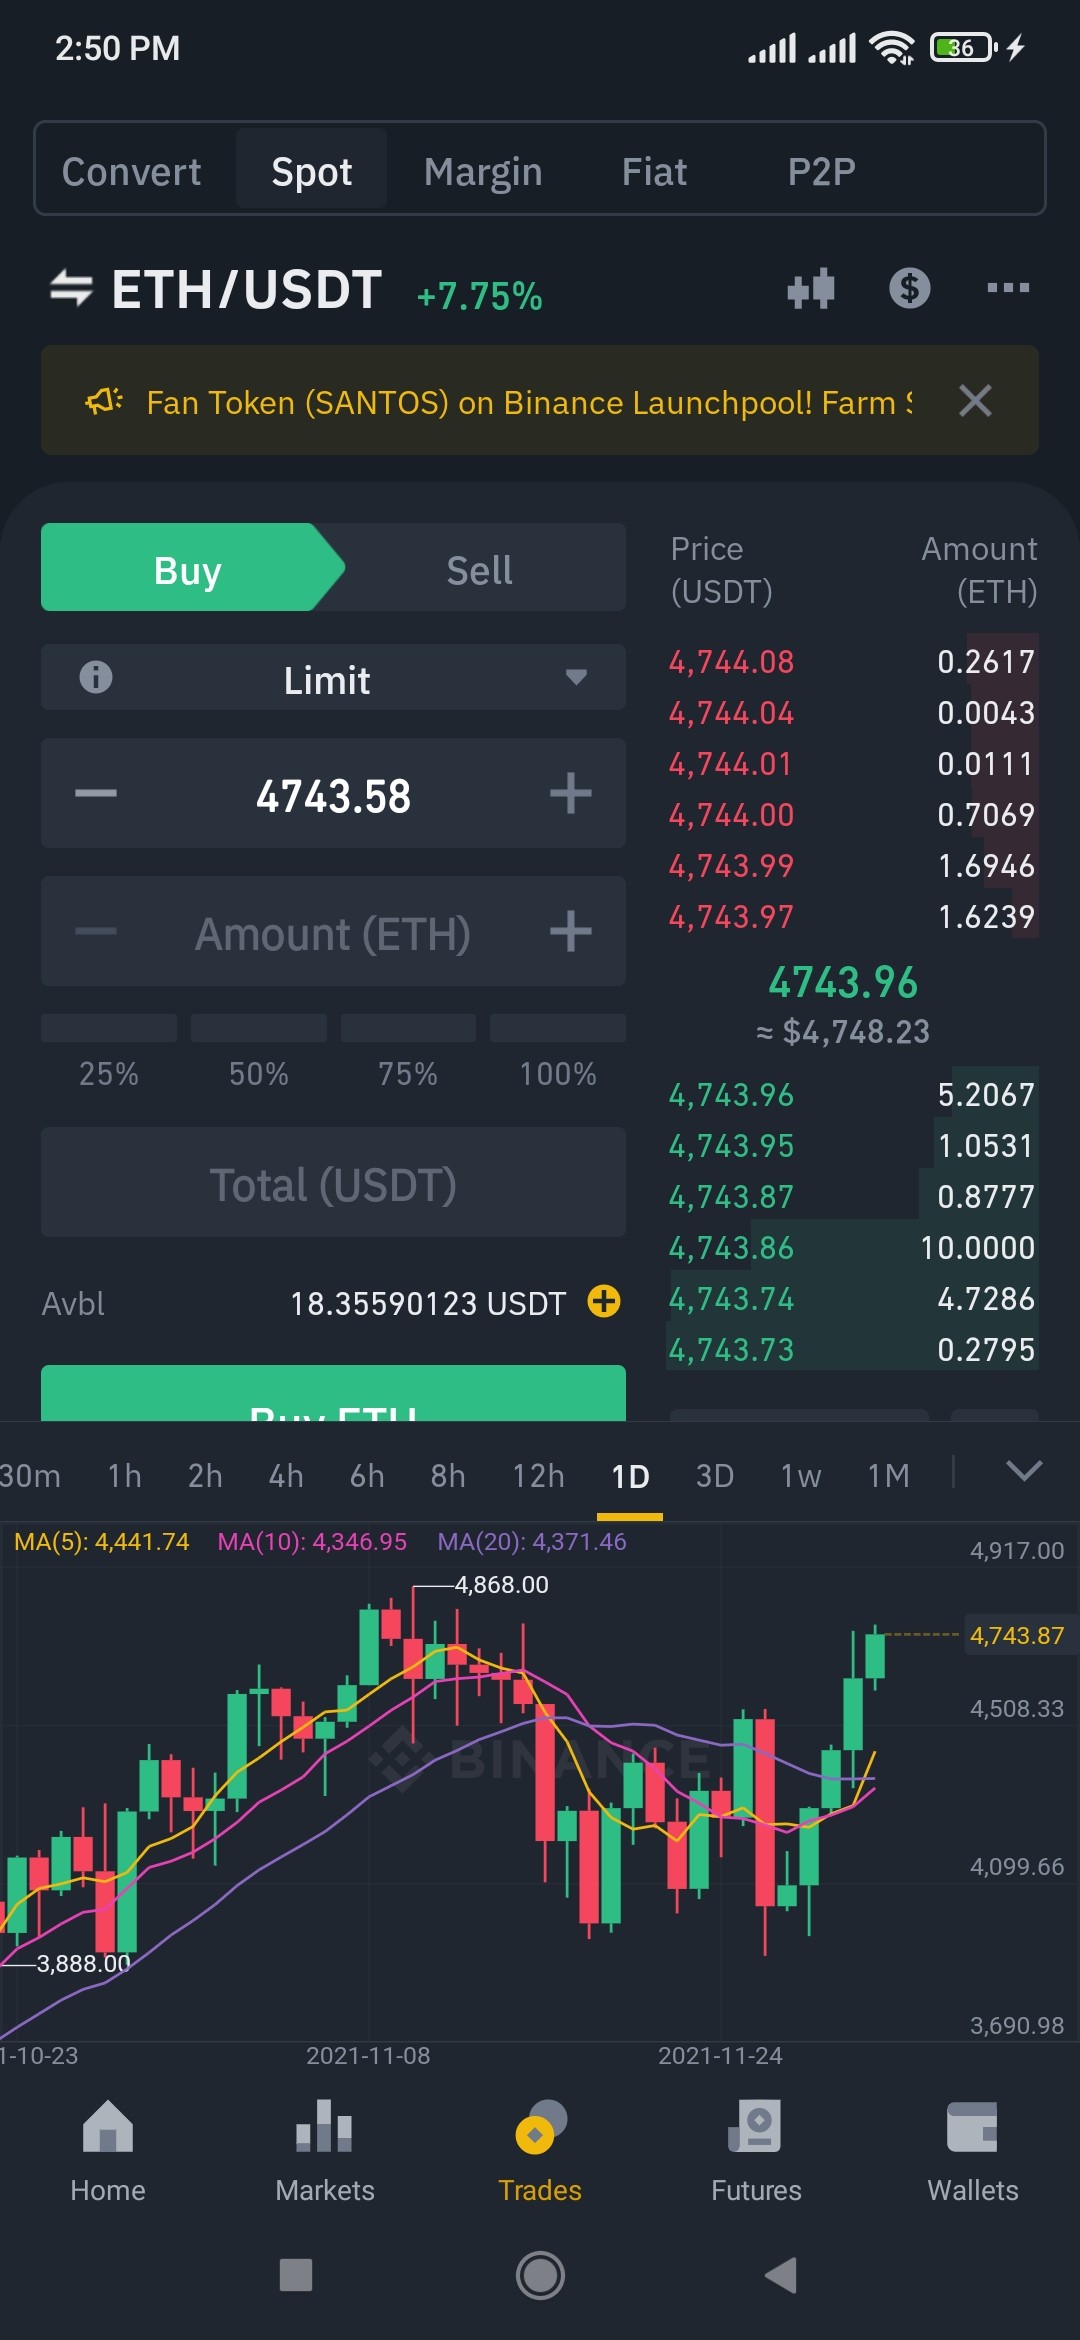The height and width of the screenshot is (2340, 1080).
Task: Open the Futures tab icon
Action: click(x=756, y=2127)
